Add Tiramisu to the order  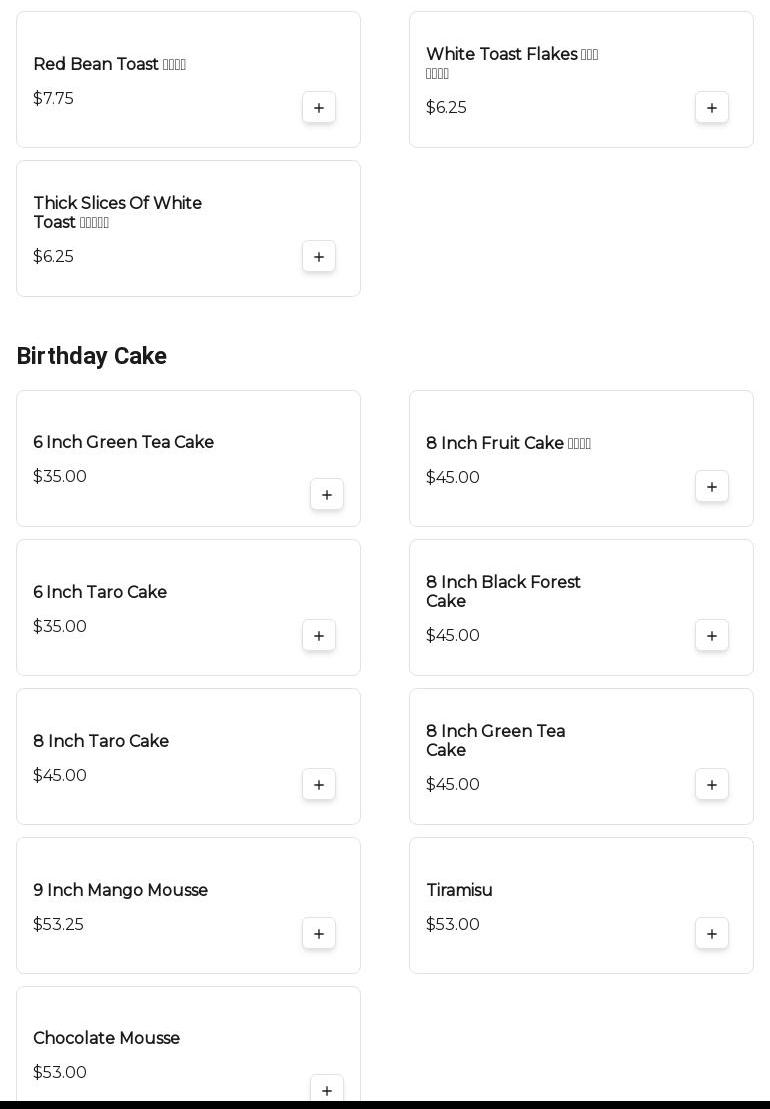(x=712, y=934)
